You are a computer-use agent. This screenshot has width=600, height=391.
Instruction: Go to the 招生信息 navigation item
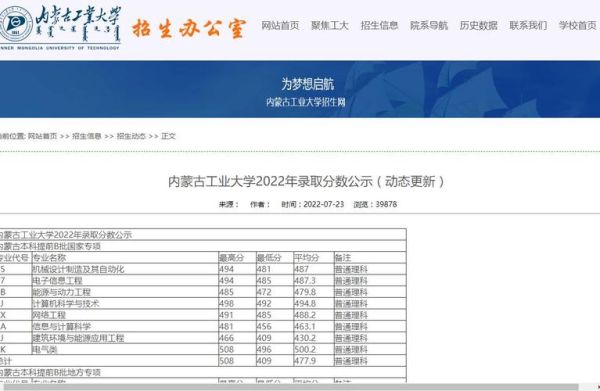click(379, 26)
